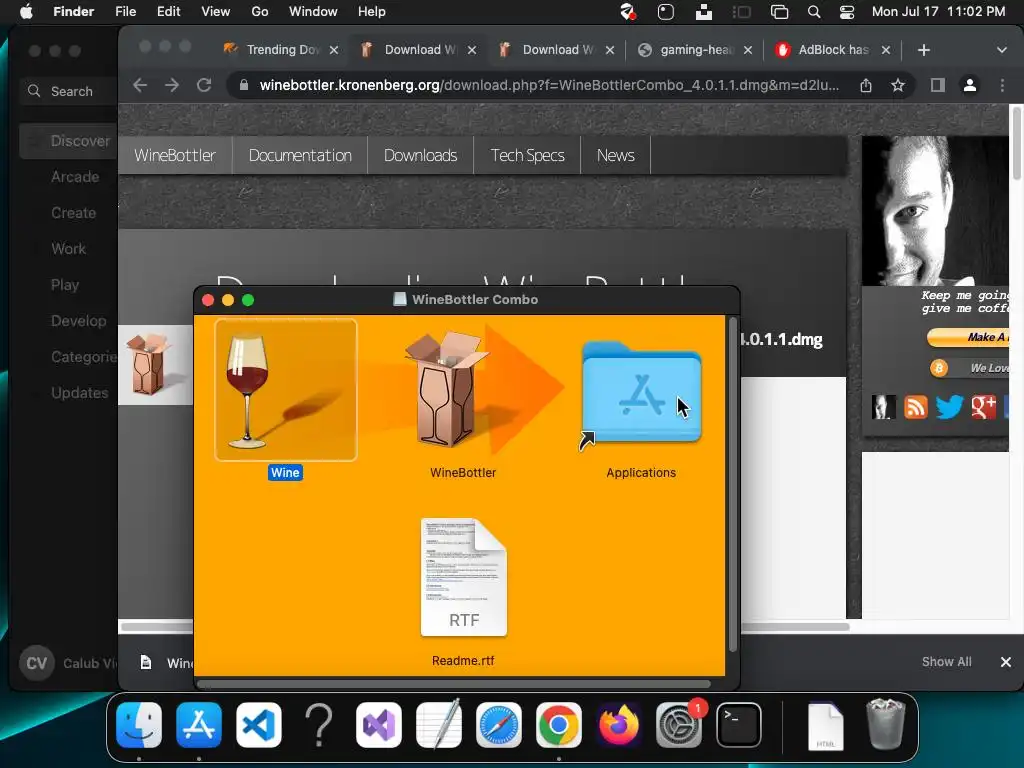Open the Help menu in the menu bar
Screen dimensions: 1024x768
coord(372,12)
